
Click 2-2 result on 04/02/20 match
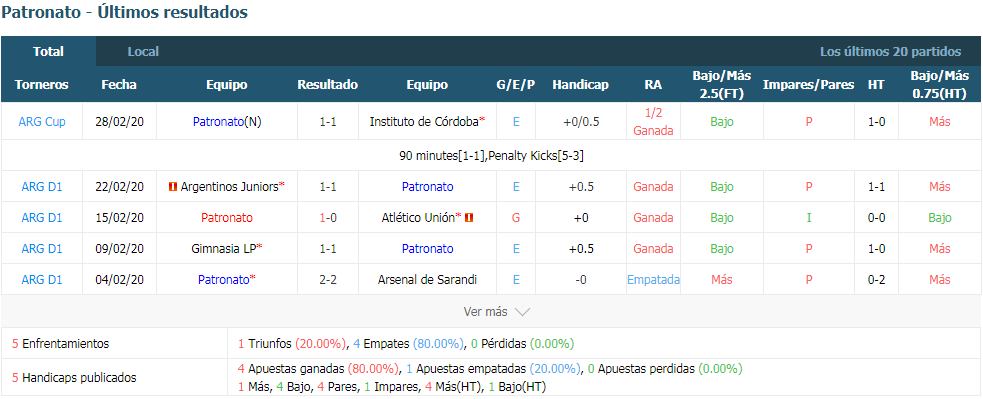[x=327, y=280]
